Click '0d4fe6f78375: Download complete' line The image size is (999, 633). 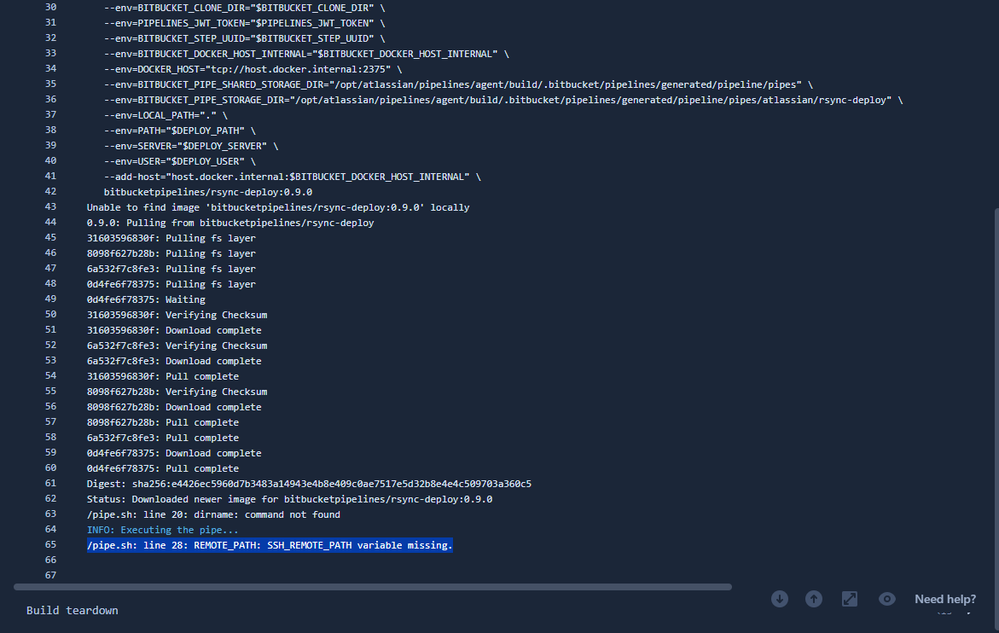pos(174,453)
